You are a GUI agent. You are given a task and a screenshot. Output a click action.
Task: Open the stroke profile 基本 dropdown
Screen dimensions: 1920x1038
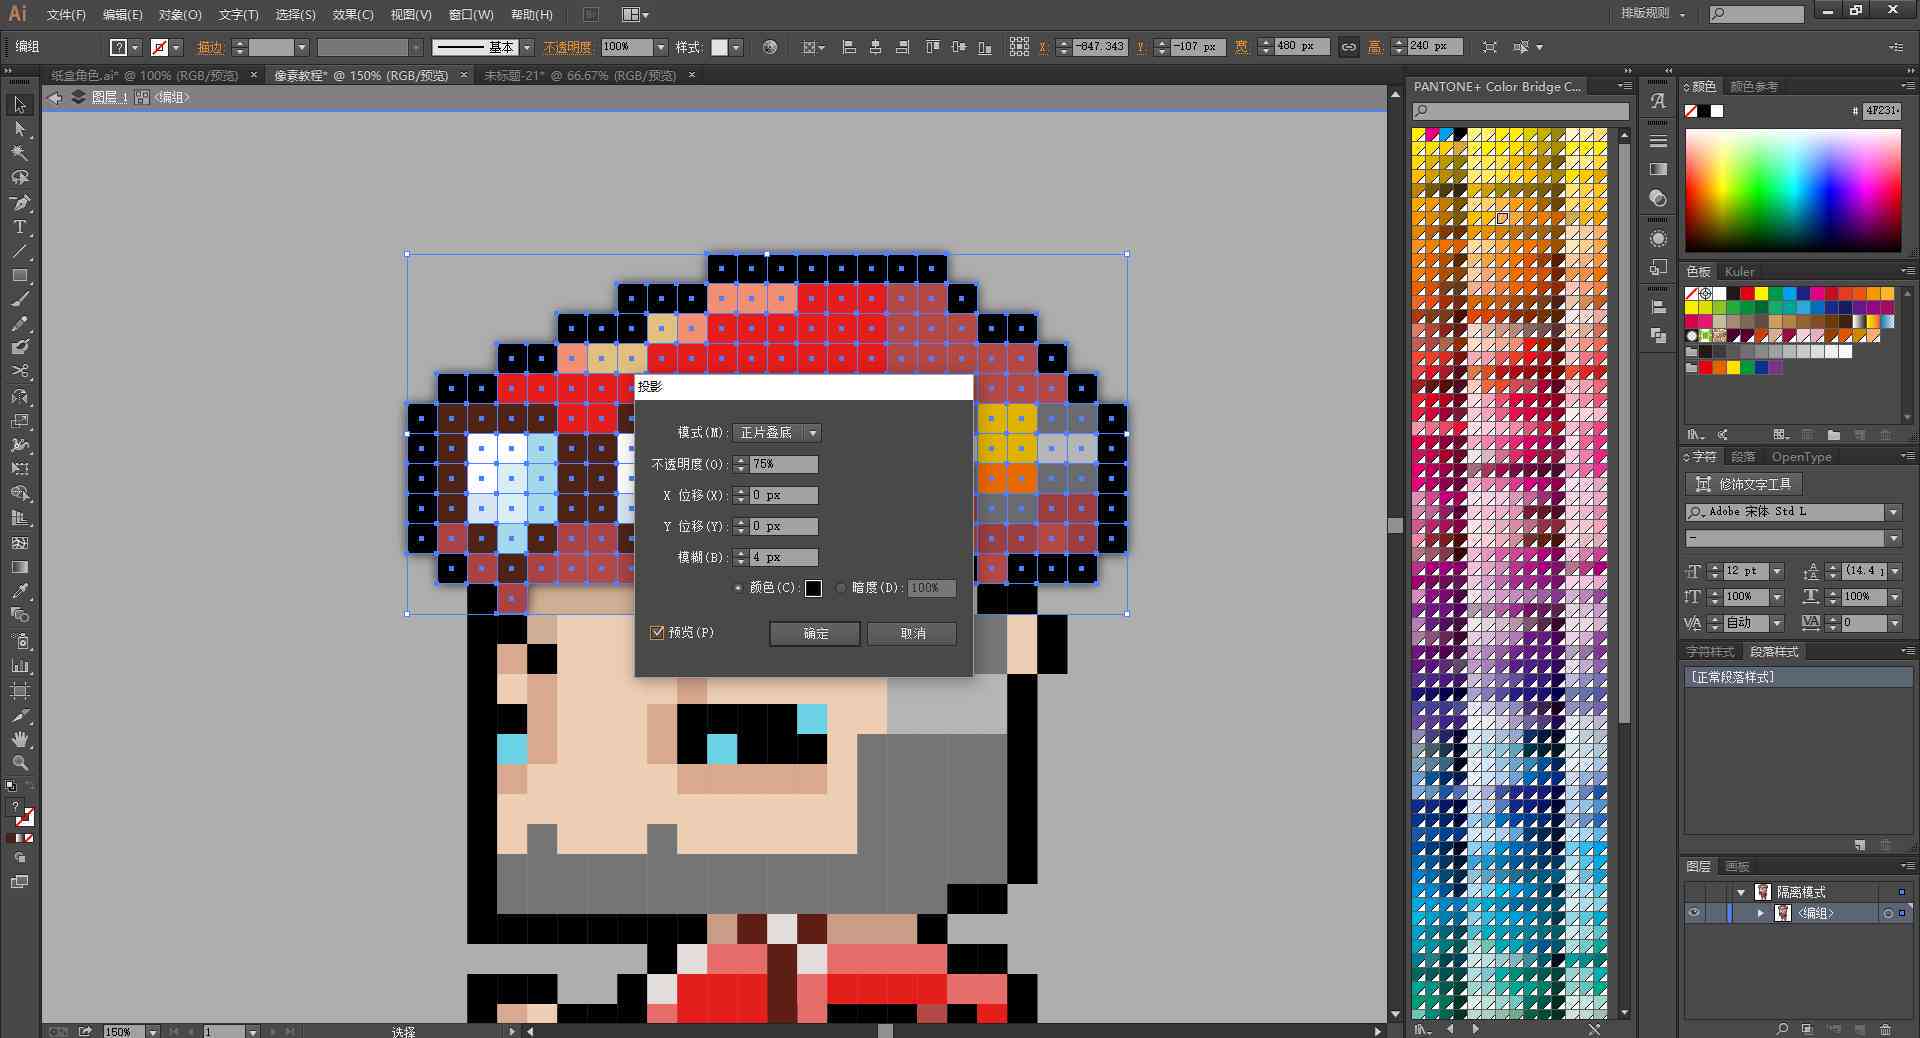(527, 47)
